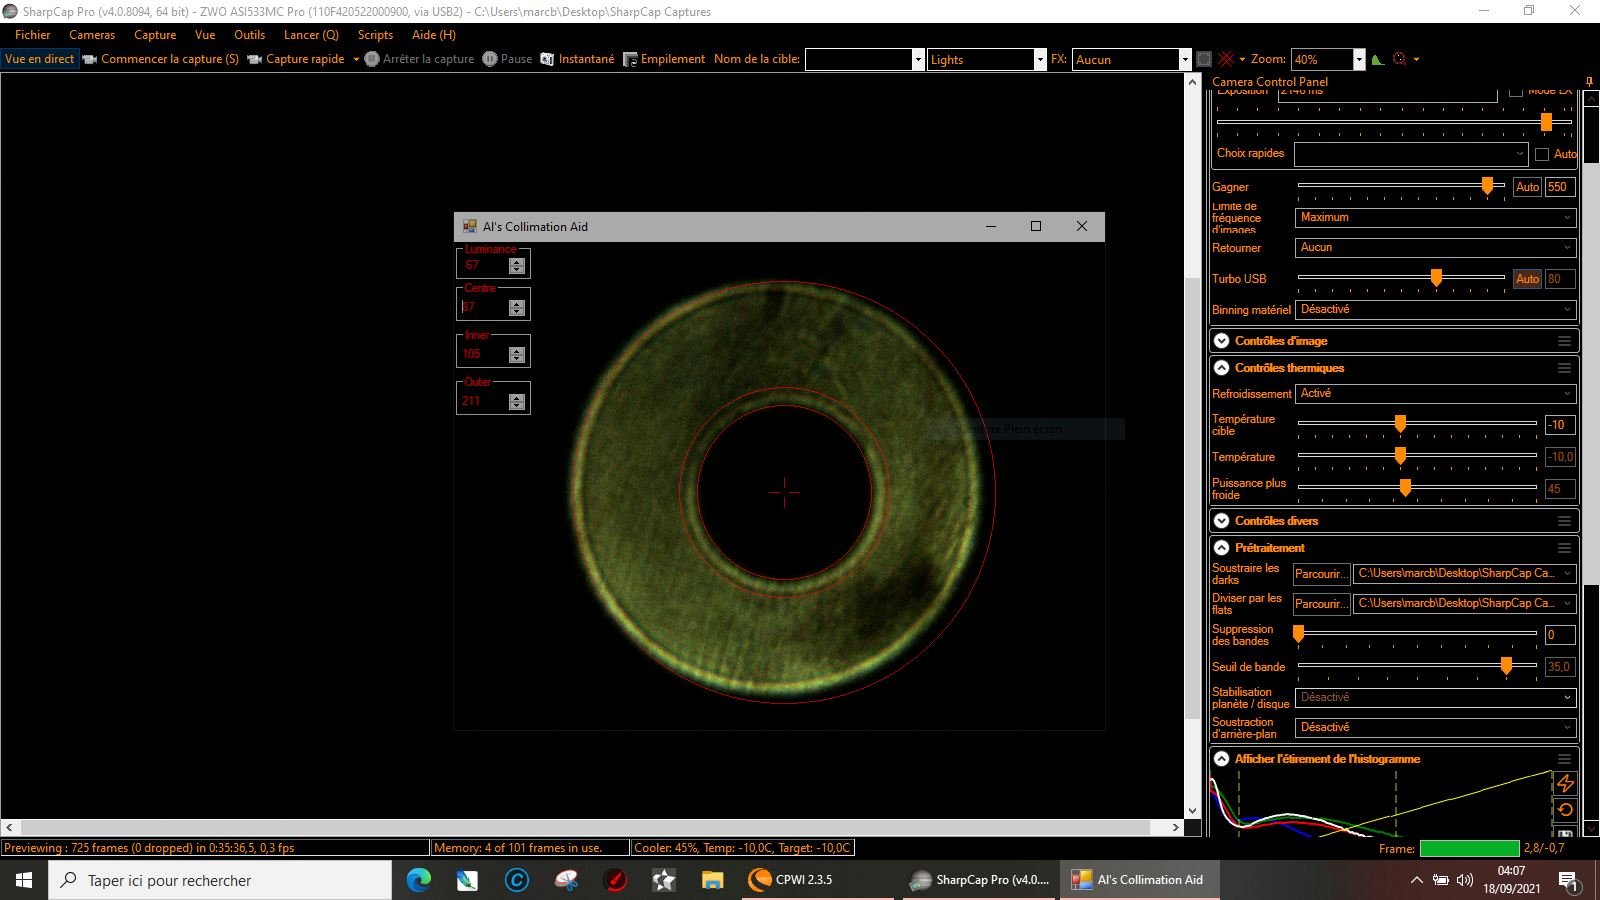Toggle the Auto button for Turbo USB
The width and height of the screenshot is (1600, 900).
click(x=1527, y=279)
